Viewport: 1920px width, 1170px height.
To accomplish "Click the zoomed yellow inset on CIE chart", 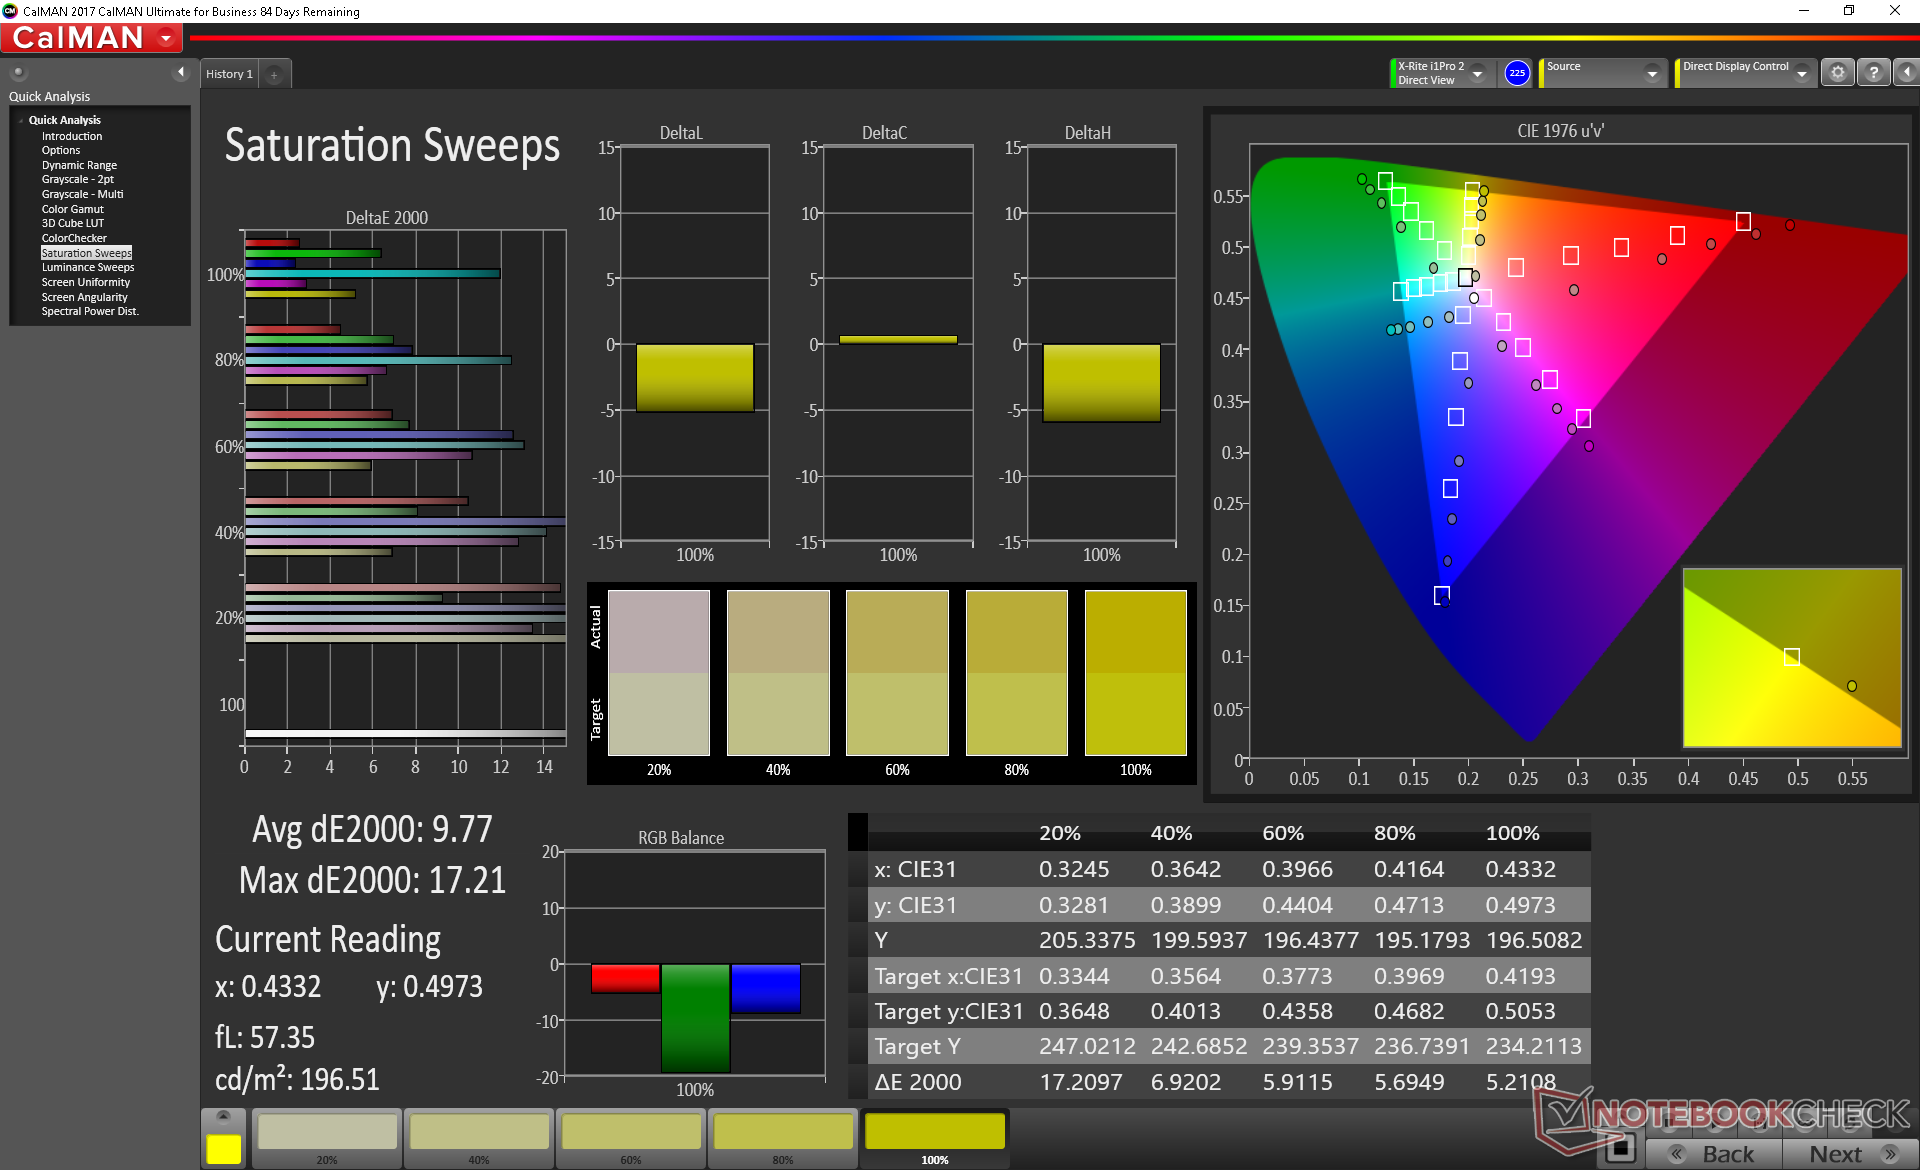I will 1791,657.
